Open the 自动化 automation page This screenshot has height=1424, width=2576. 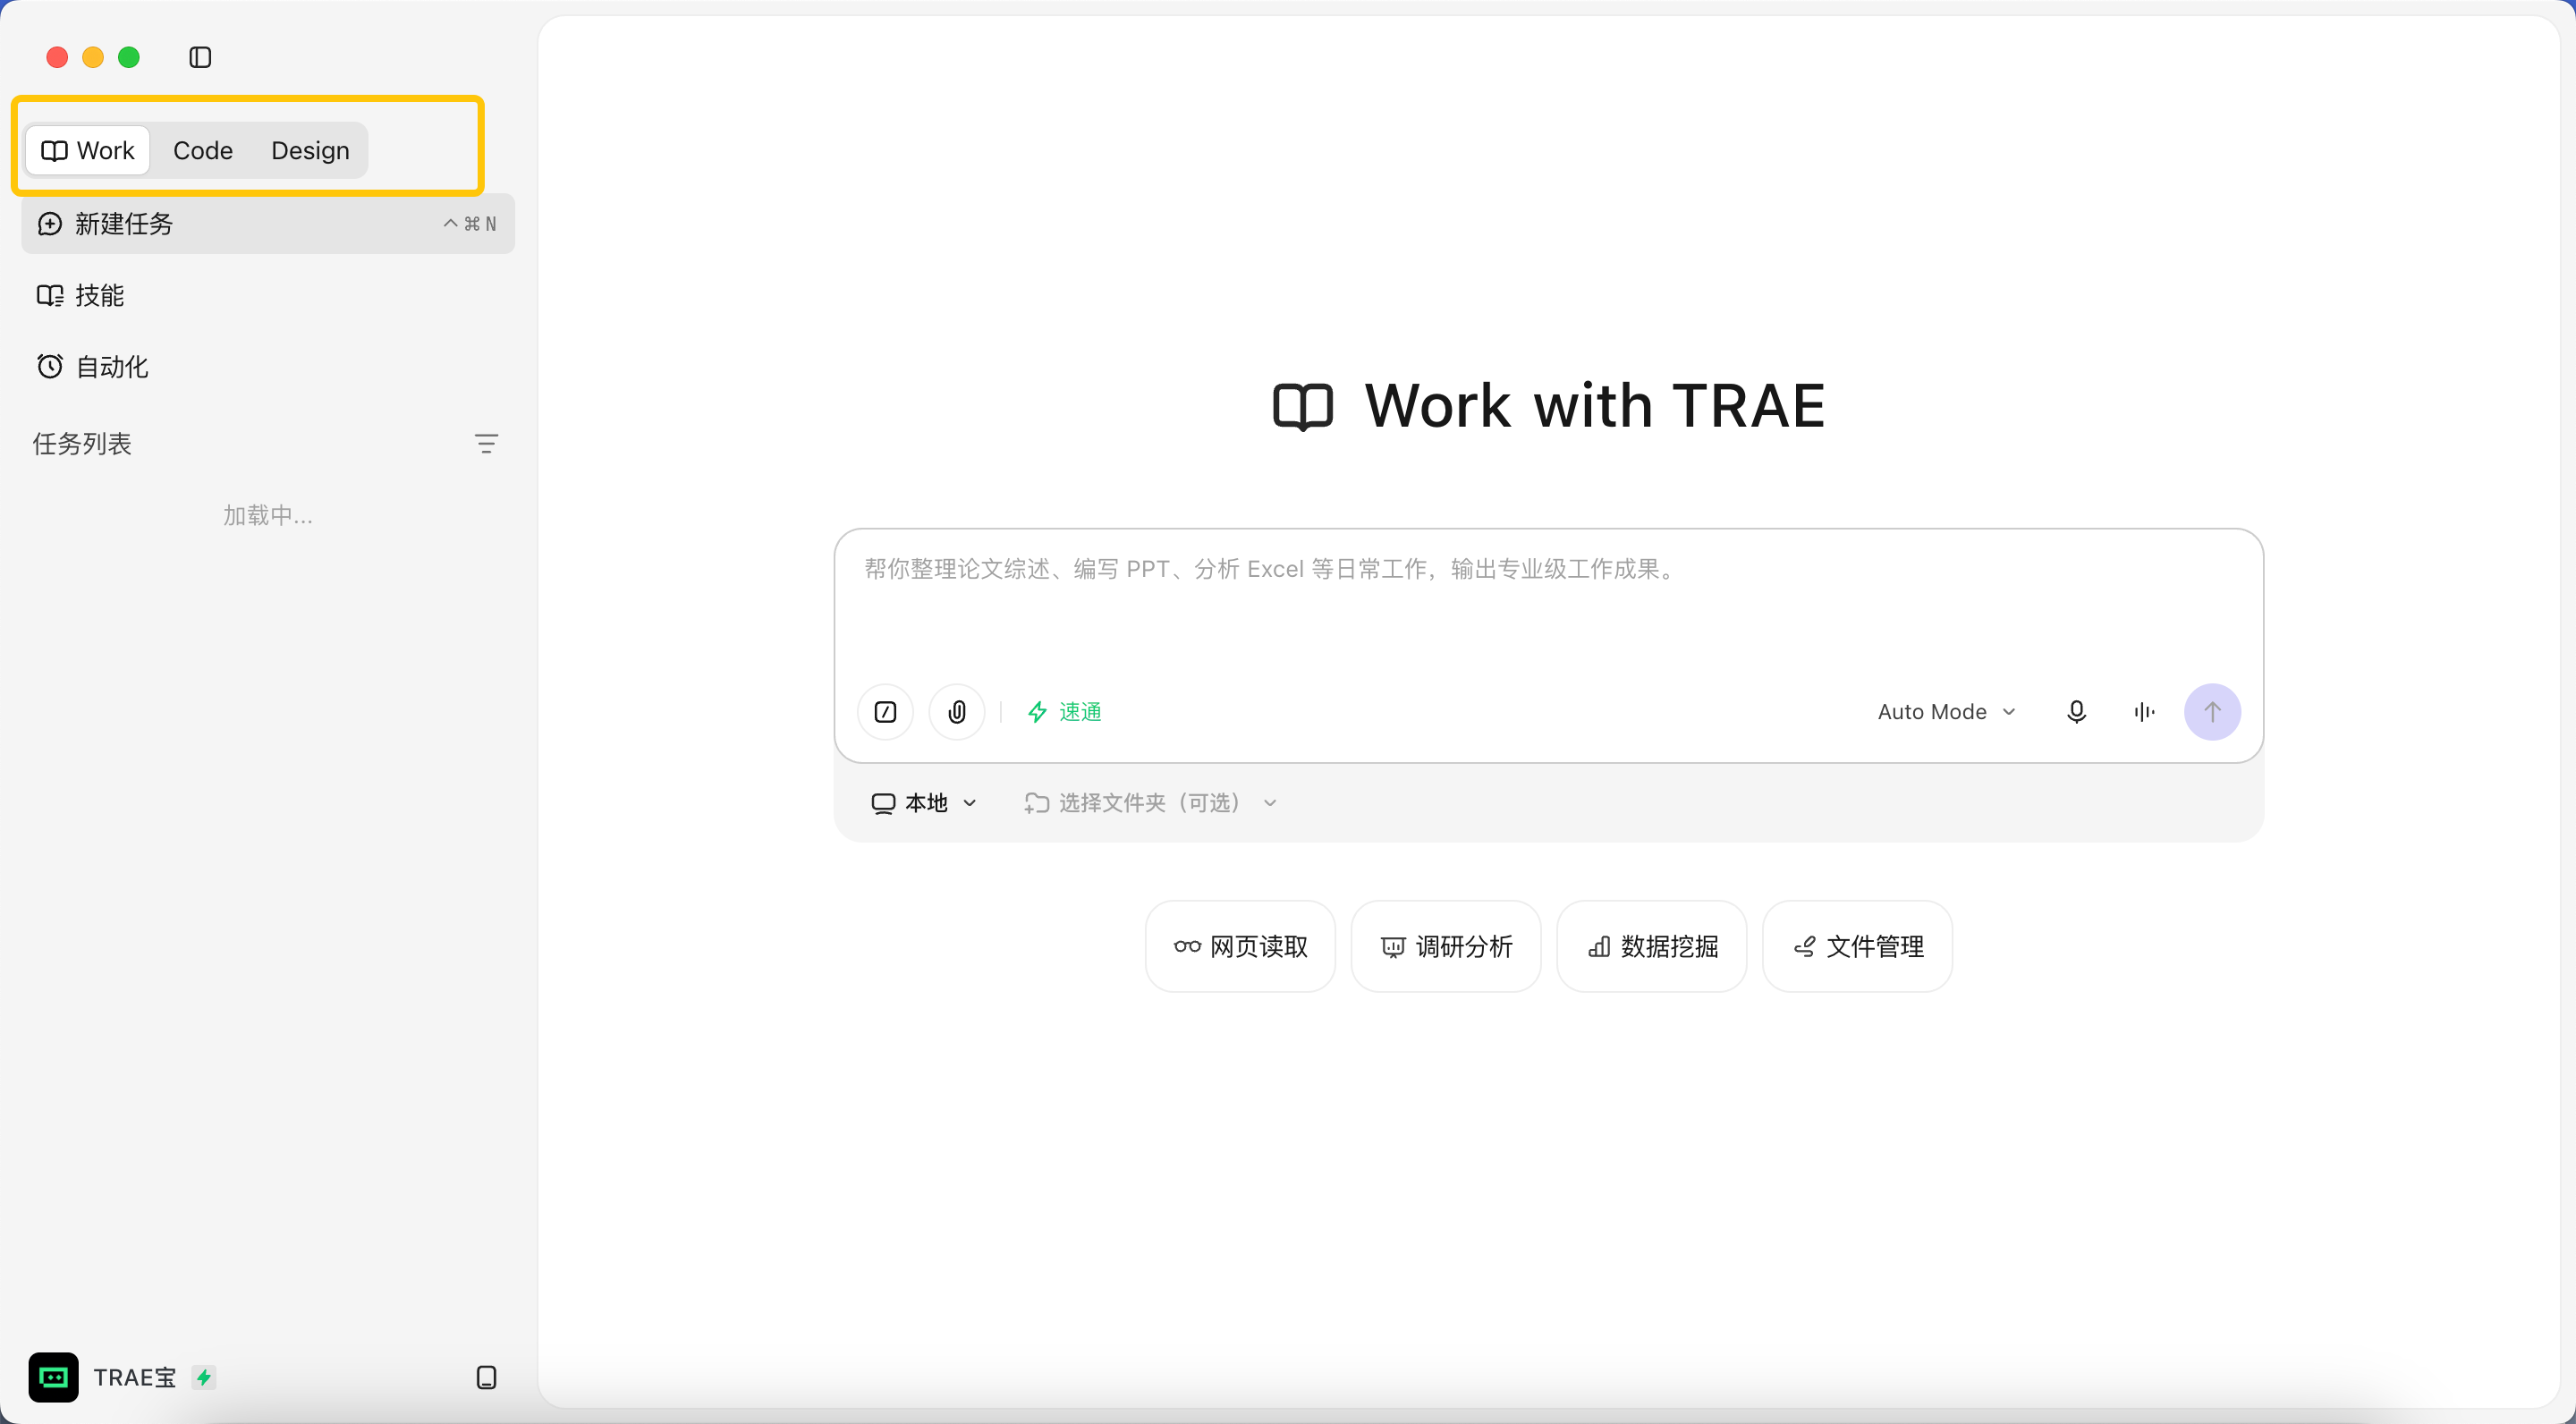[x=268, y=367]
